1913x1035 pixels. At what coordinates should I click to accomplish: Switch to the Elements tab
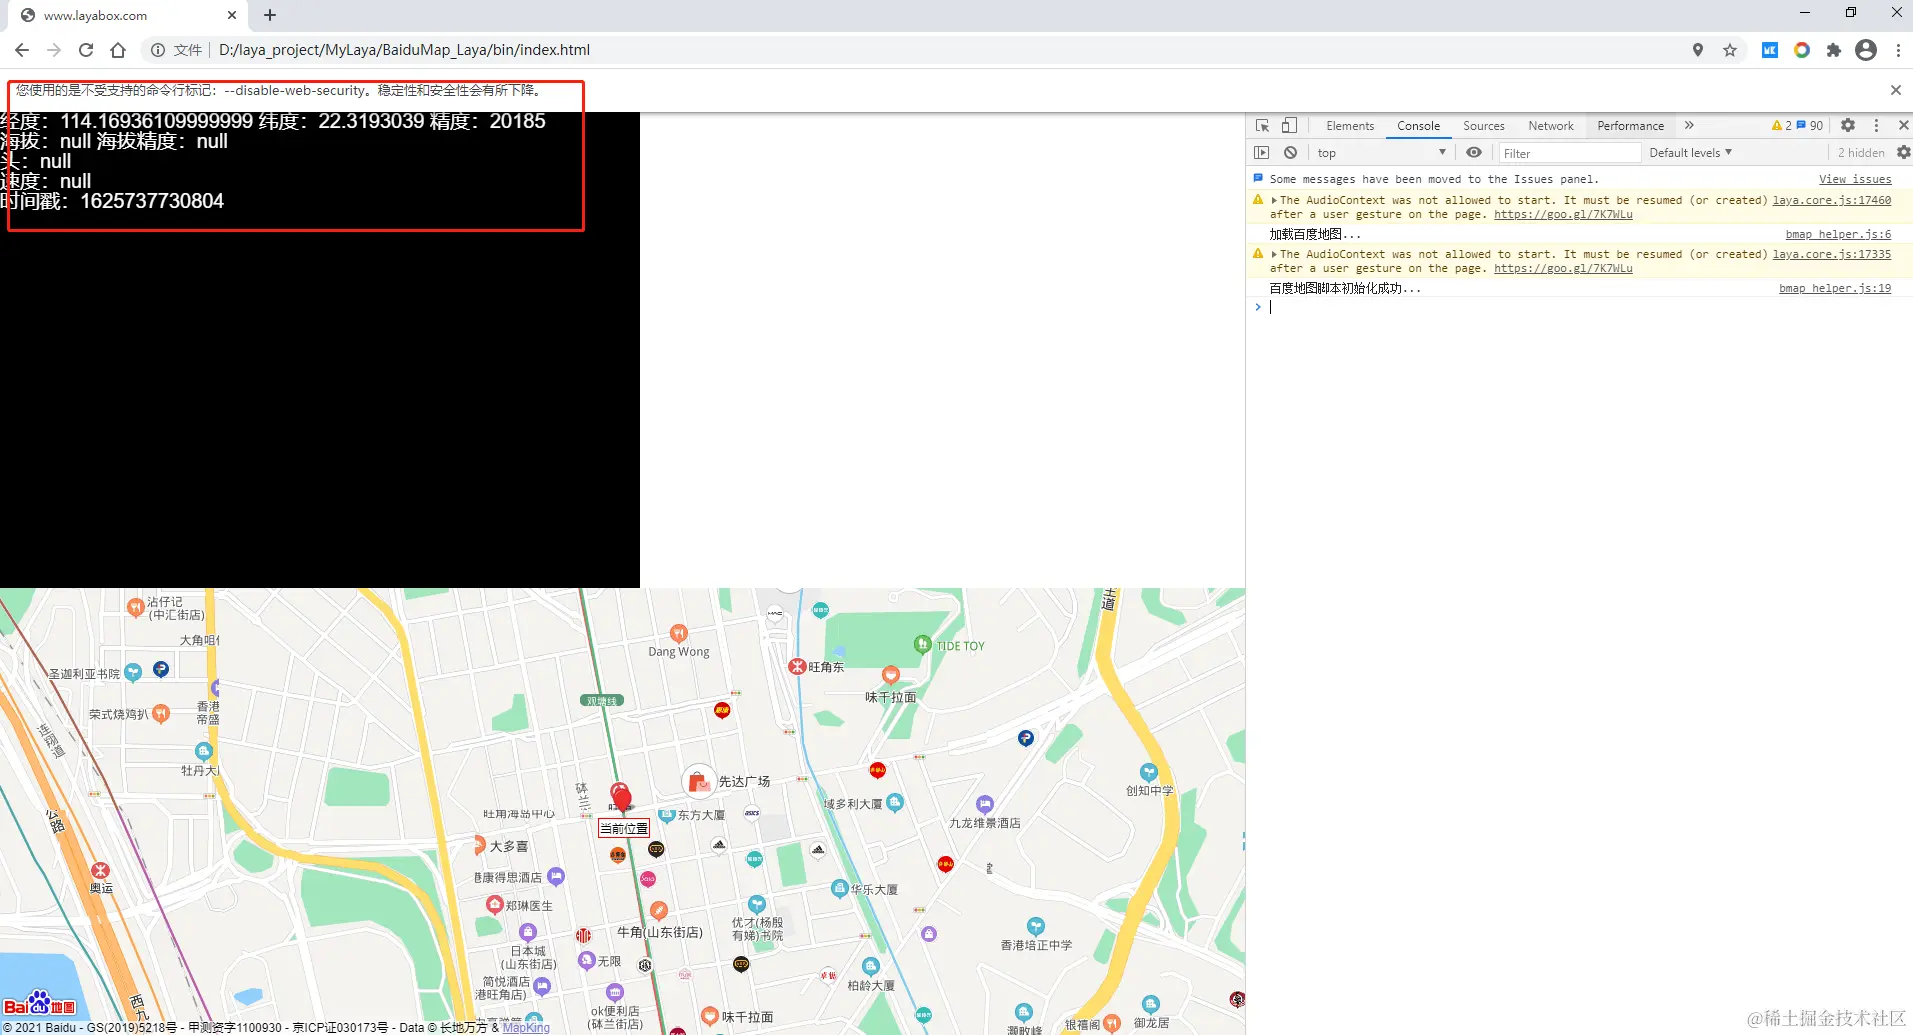click(x=1350, y=126)
